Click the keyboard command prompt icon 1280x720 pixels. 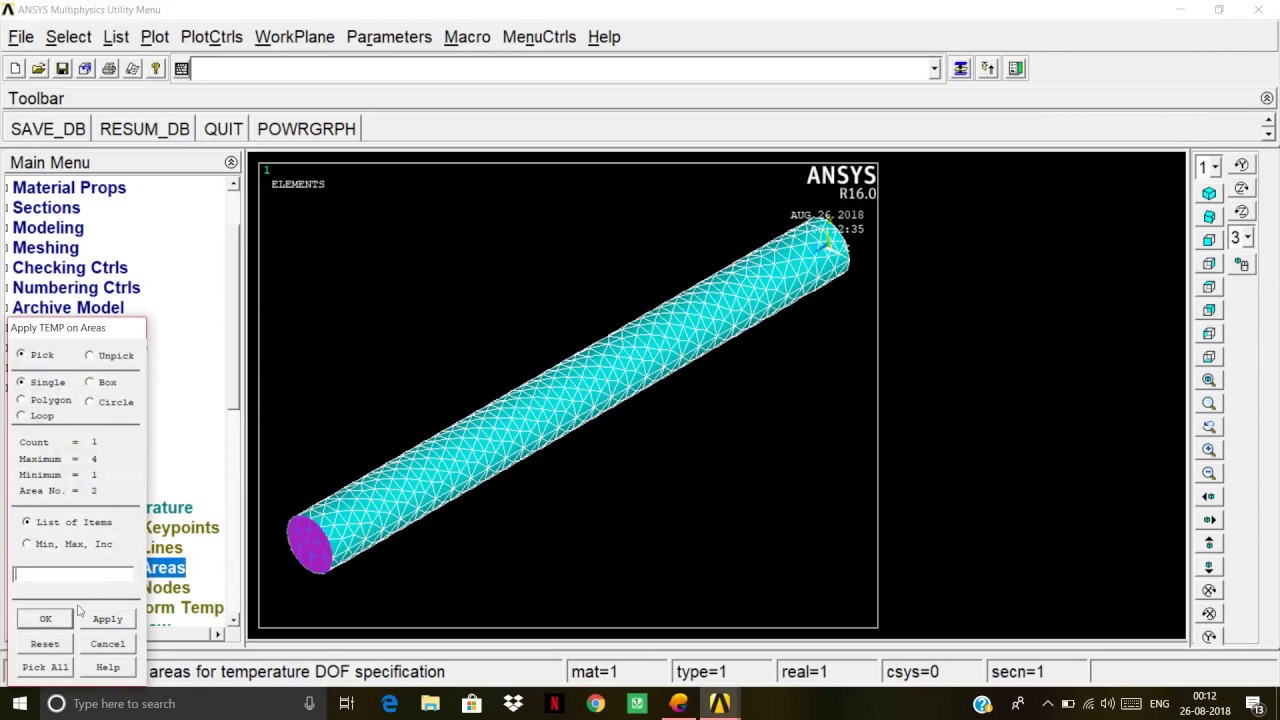181,68
